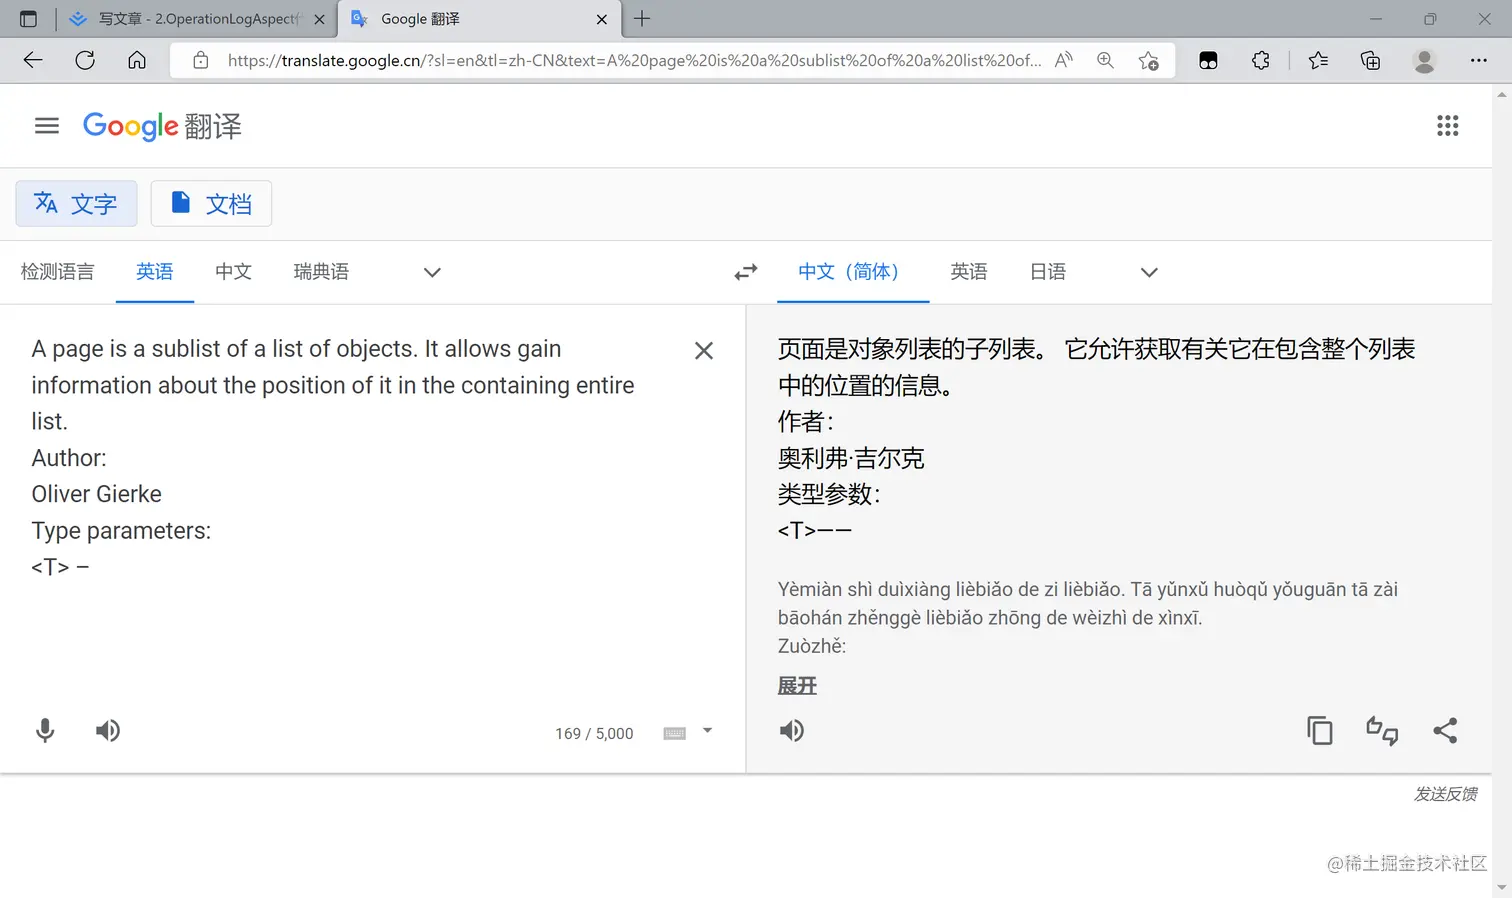This screenshot has height=898, width=1512.
Task: Expand the pinyin with 展开
Action: [x=797, y=686]
